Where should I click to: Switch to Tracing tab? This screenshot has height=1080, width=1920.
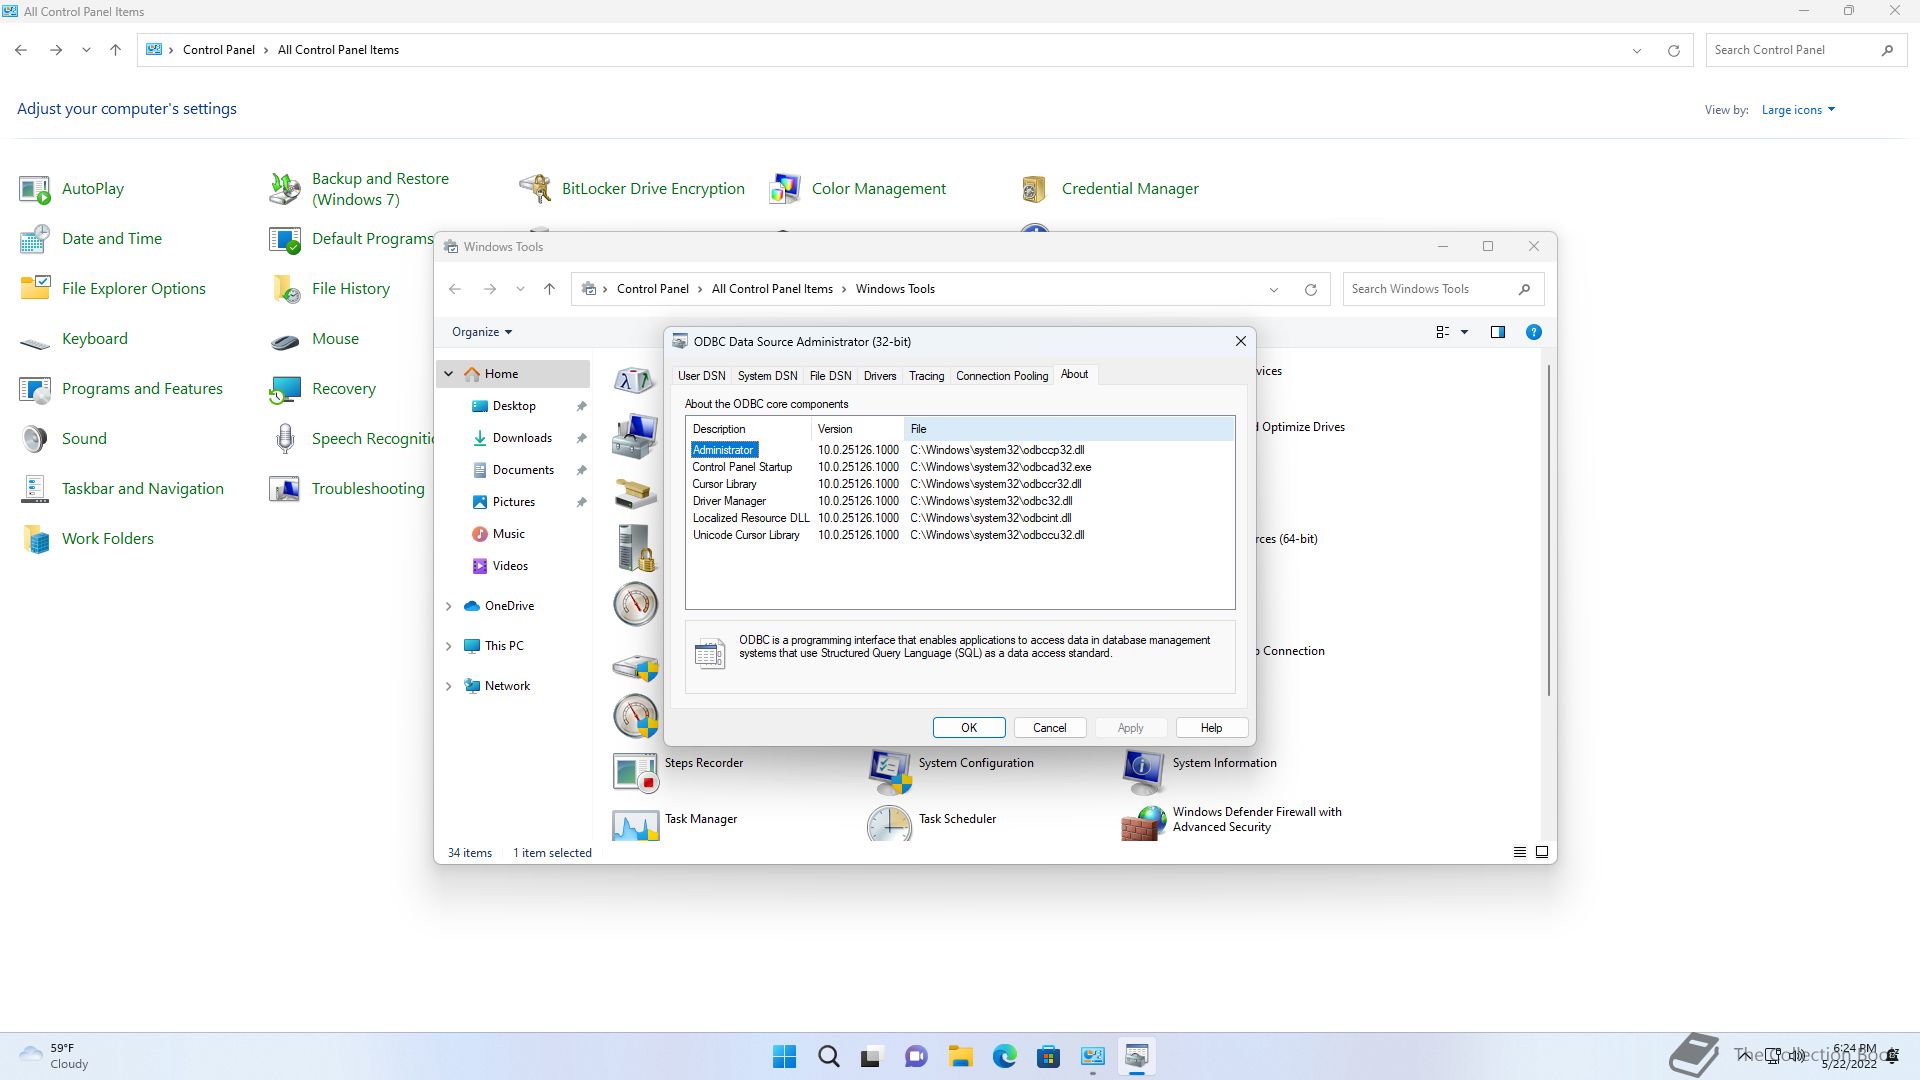(x=926, y=376)
